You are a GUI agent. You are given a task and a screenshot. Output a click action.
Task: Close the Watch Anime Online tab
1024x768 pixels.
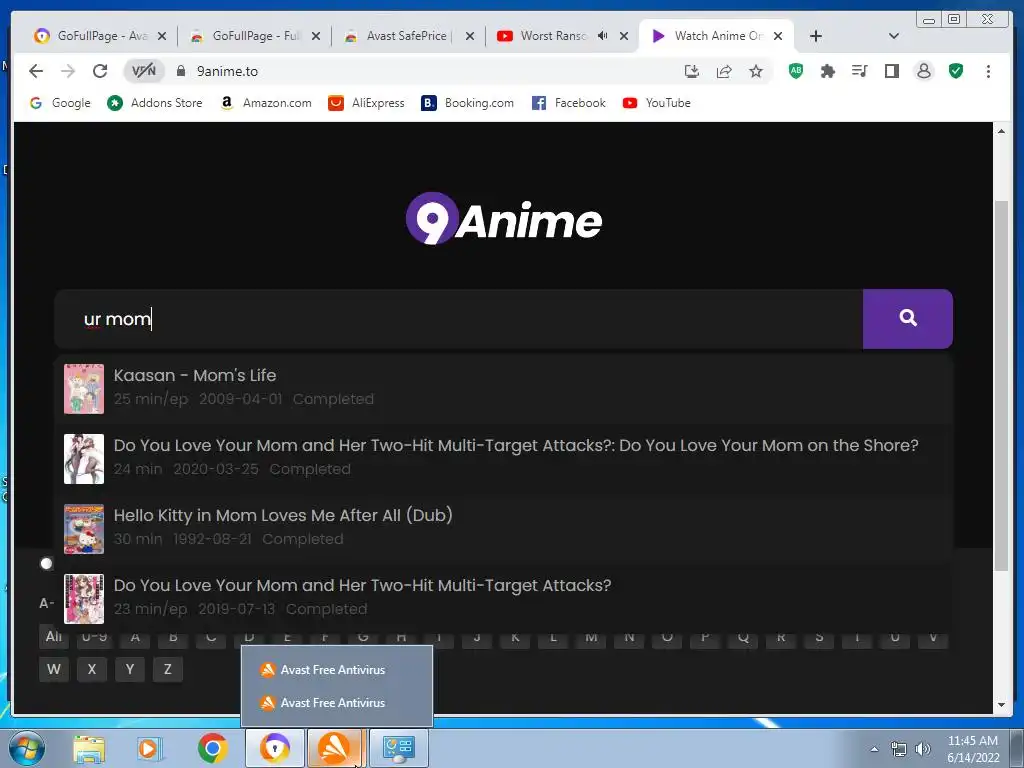(778, 36)
